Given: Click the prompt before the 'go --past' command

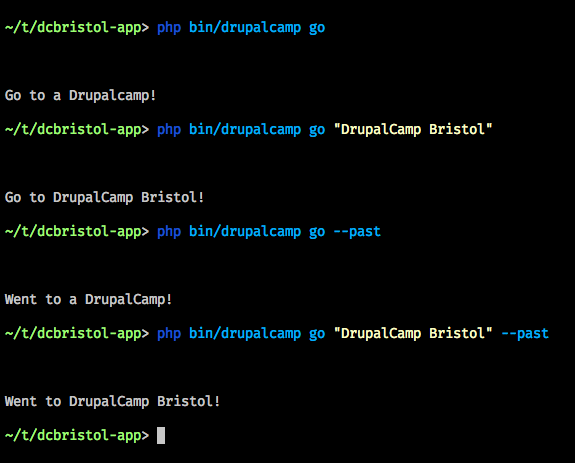Looking at the screenshot, I should click(x=77, y=232).
